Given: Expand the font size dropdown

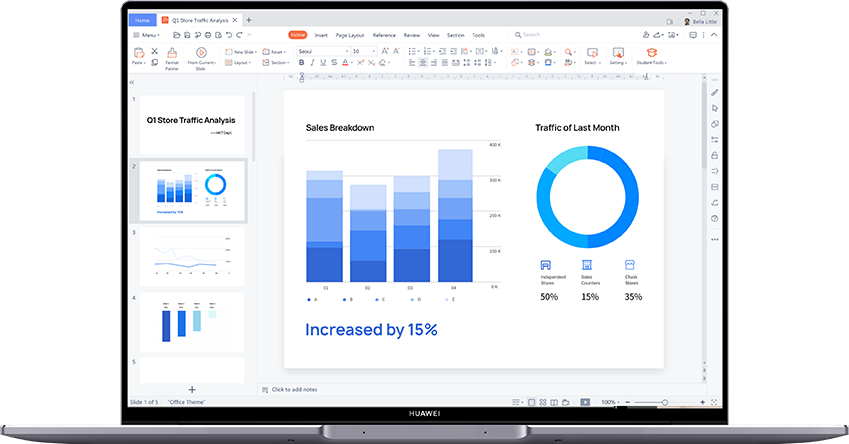Looking at the screenshot, I should click(373, 51).
